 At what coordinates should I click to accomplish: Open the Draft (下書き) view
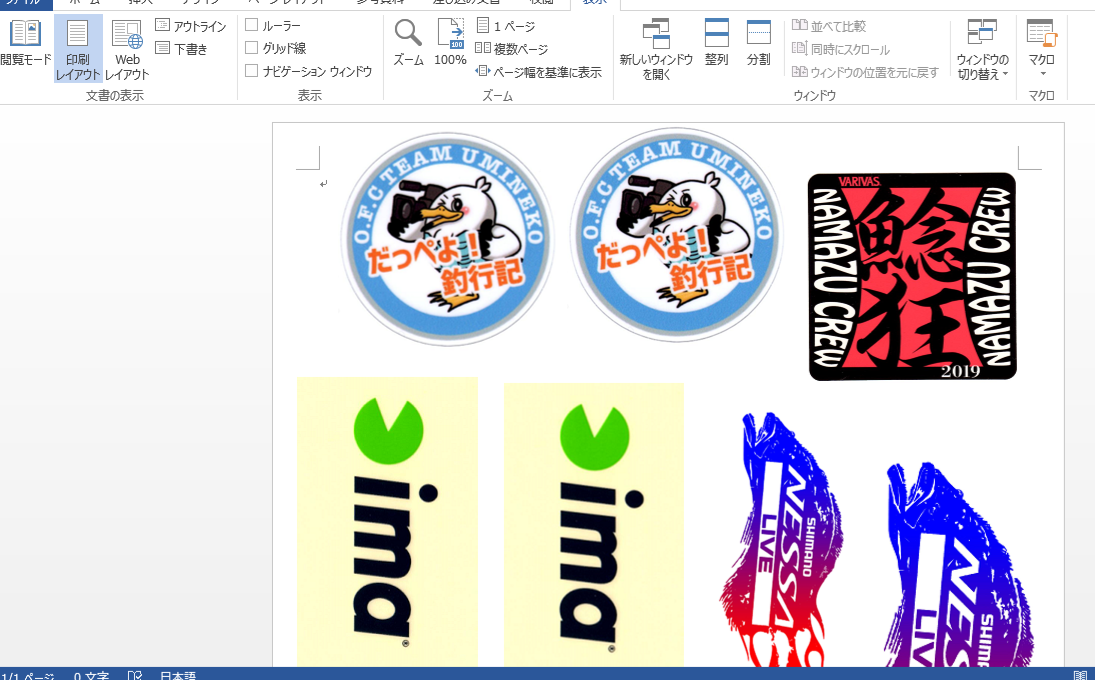tap(182, 49)
